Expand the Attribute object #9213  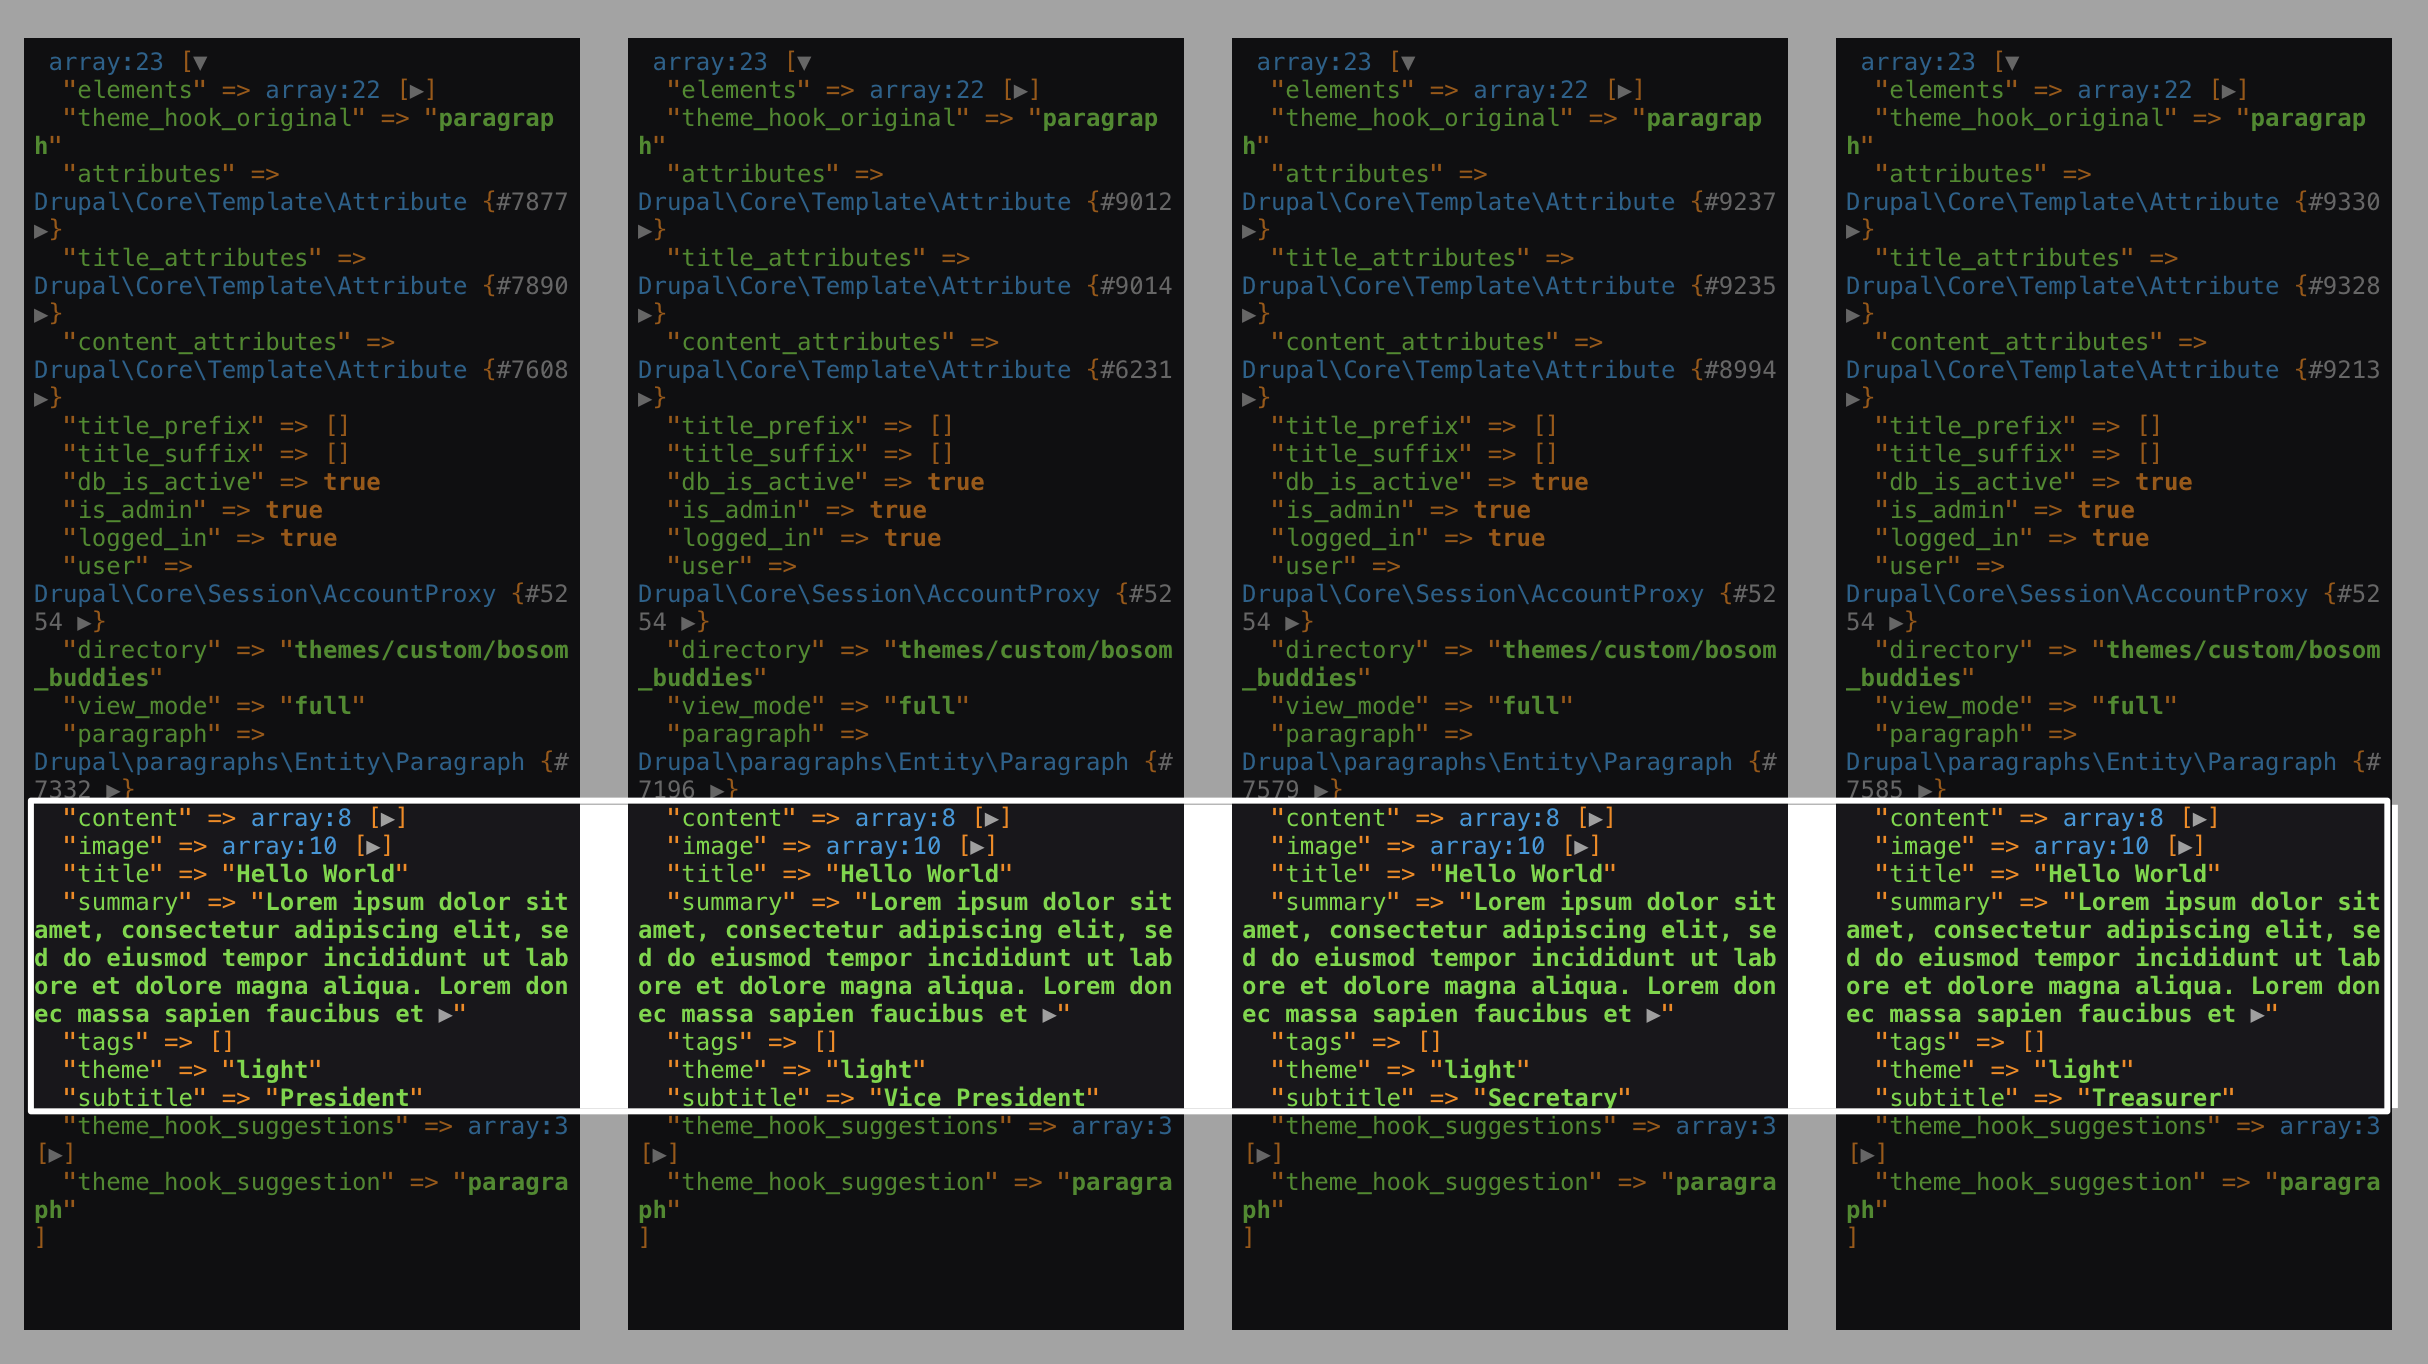pos(1853,398)
